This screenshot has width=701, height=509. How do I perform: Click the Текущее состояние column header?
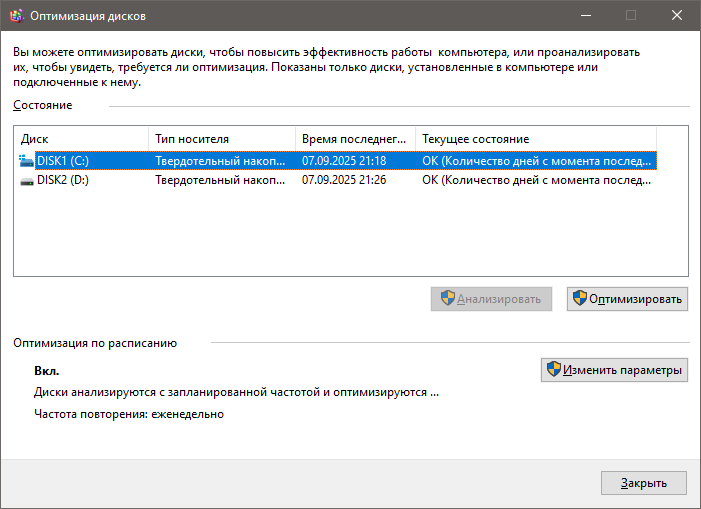point(535,139)
